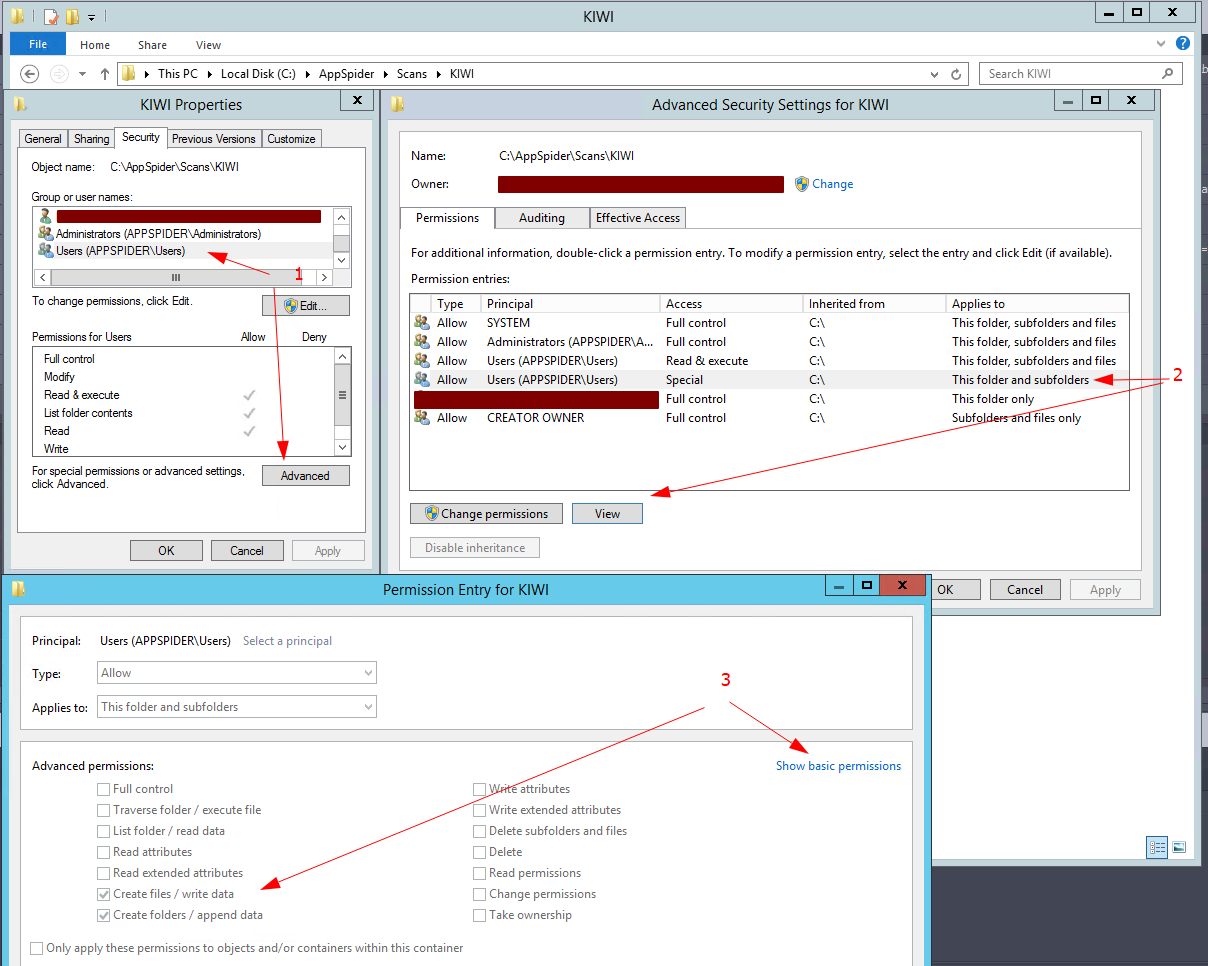Toggle the Write attributes checkbox
1208x966 pixels.
pyautogui.click(x=480, y=789)
